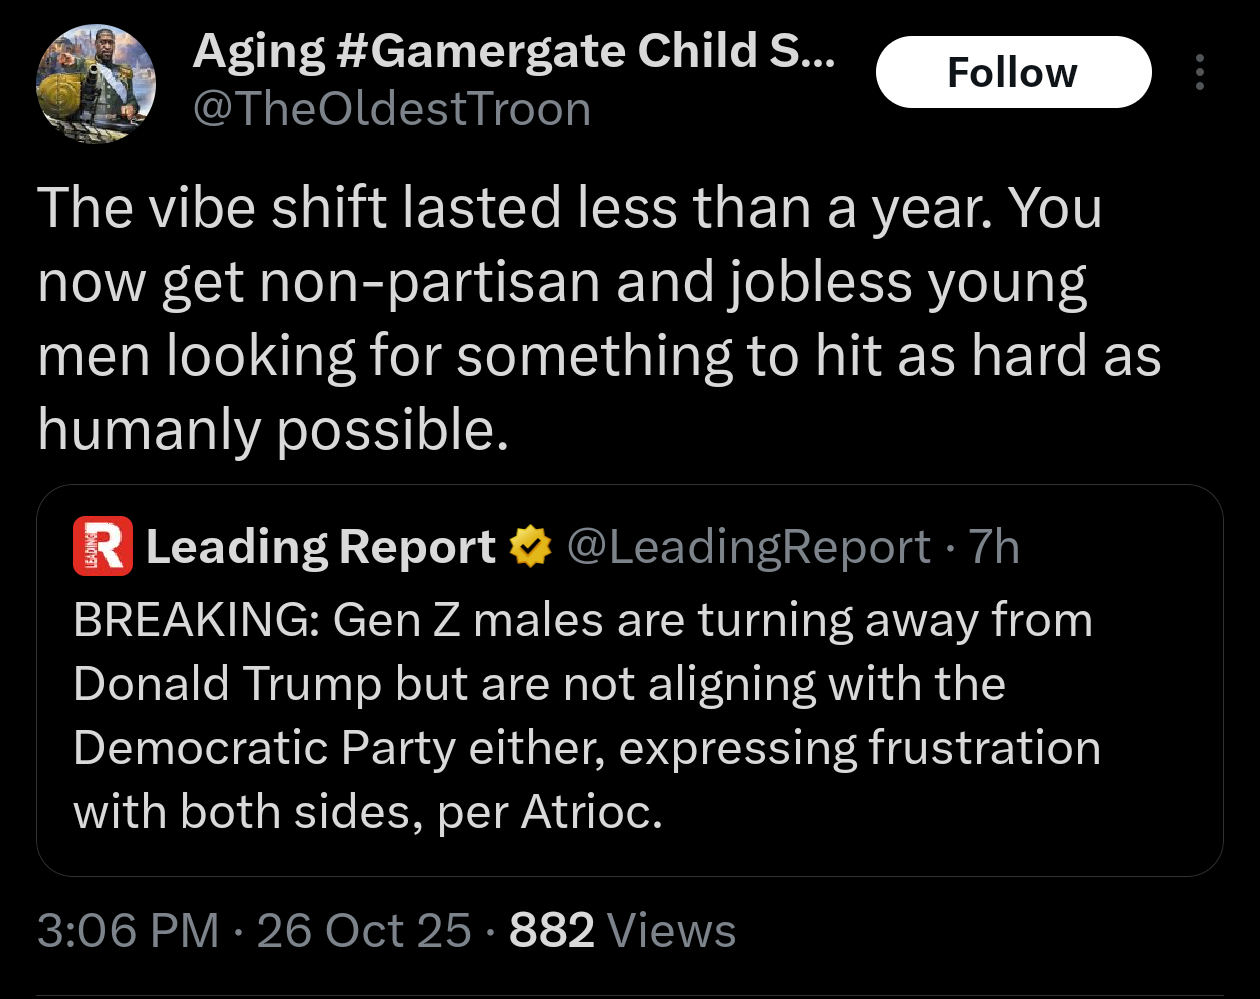Viewport: 1260px width, 999px height.
Task: Open the quoted post body text
Action: (x=586, y=715)
